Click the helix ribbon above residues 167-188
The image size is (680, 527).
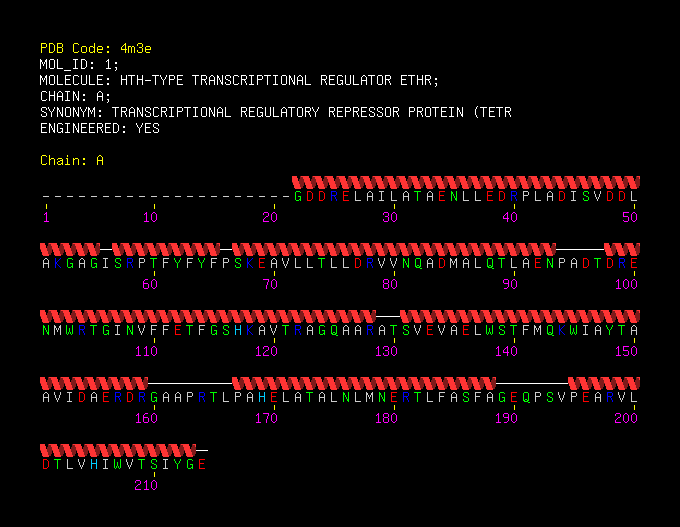click(x=364, y=383)
